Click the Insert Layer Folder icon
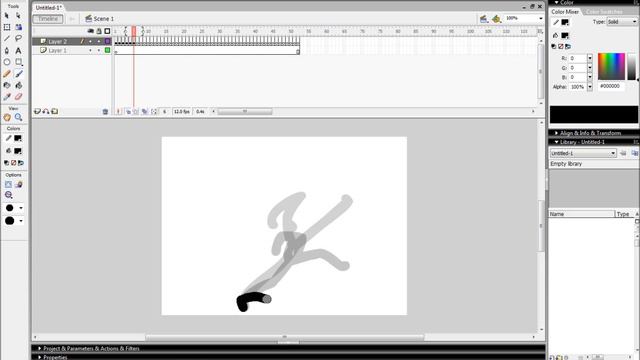The width and height of the screenshot is (640, 360). coord(55,111)
